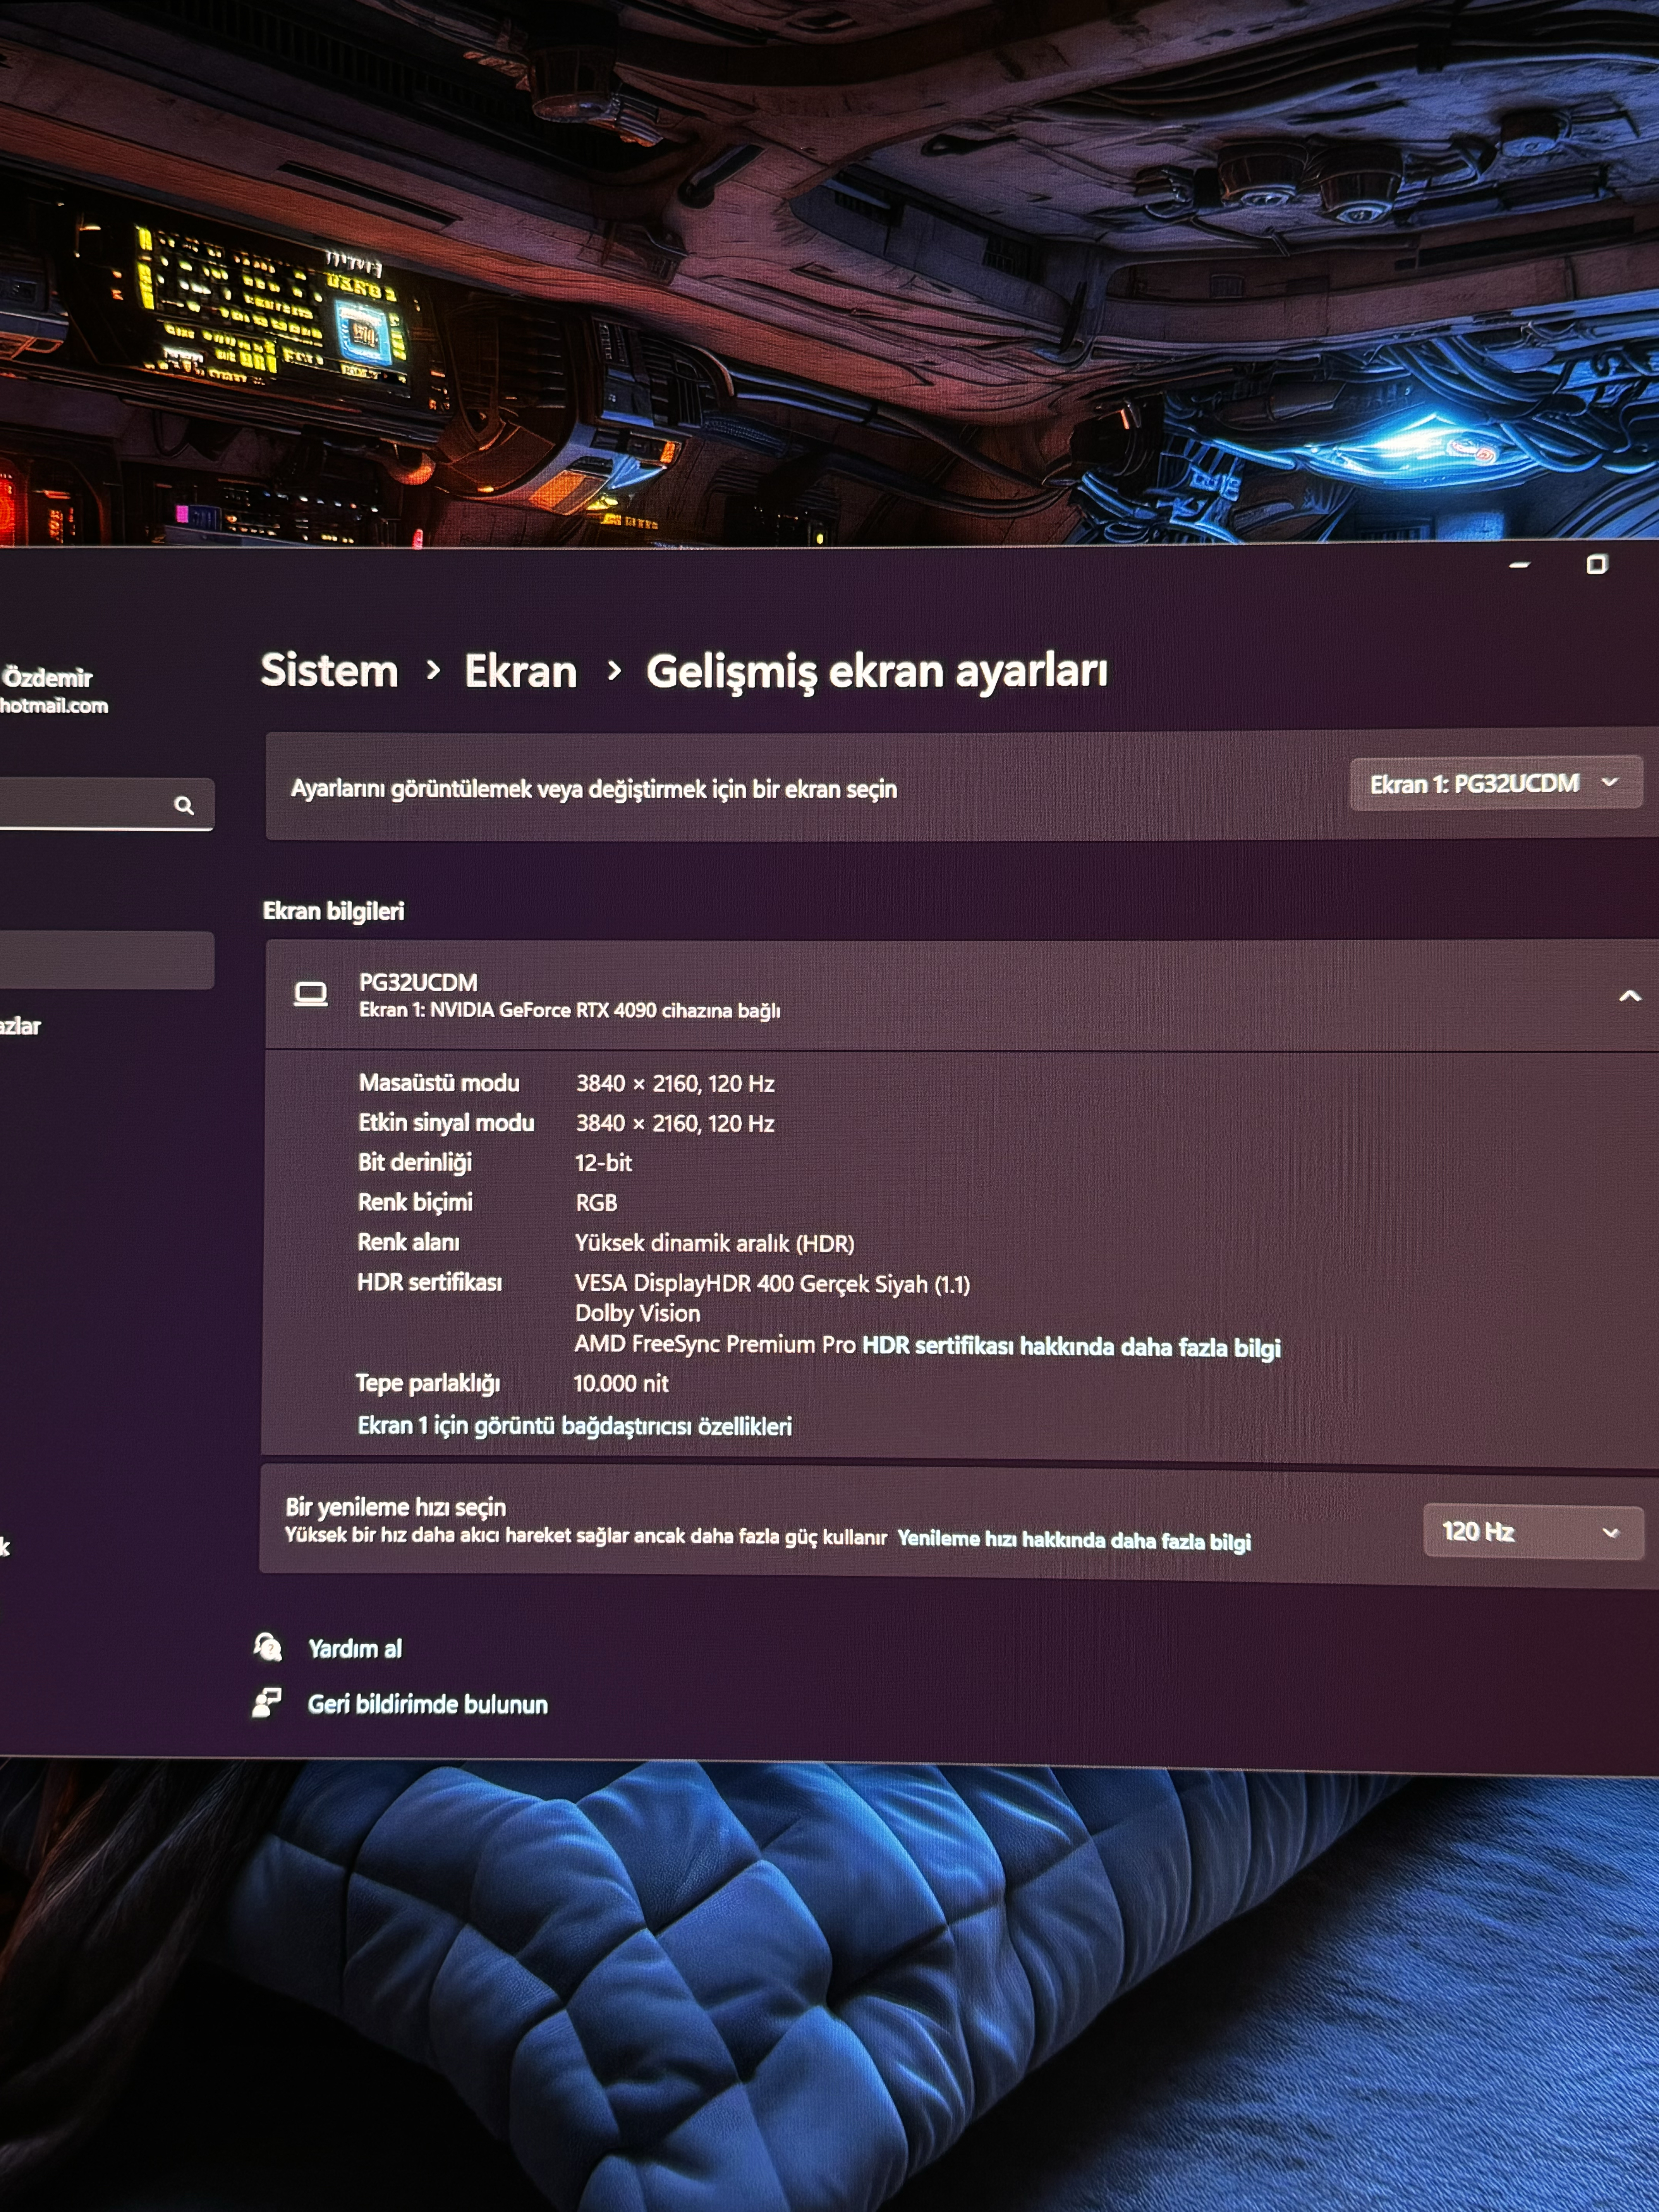Click the feedback icon beside Geri bildirimde bulunun
This screenshot has height=2212, width=1659.
(267, 1702)
